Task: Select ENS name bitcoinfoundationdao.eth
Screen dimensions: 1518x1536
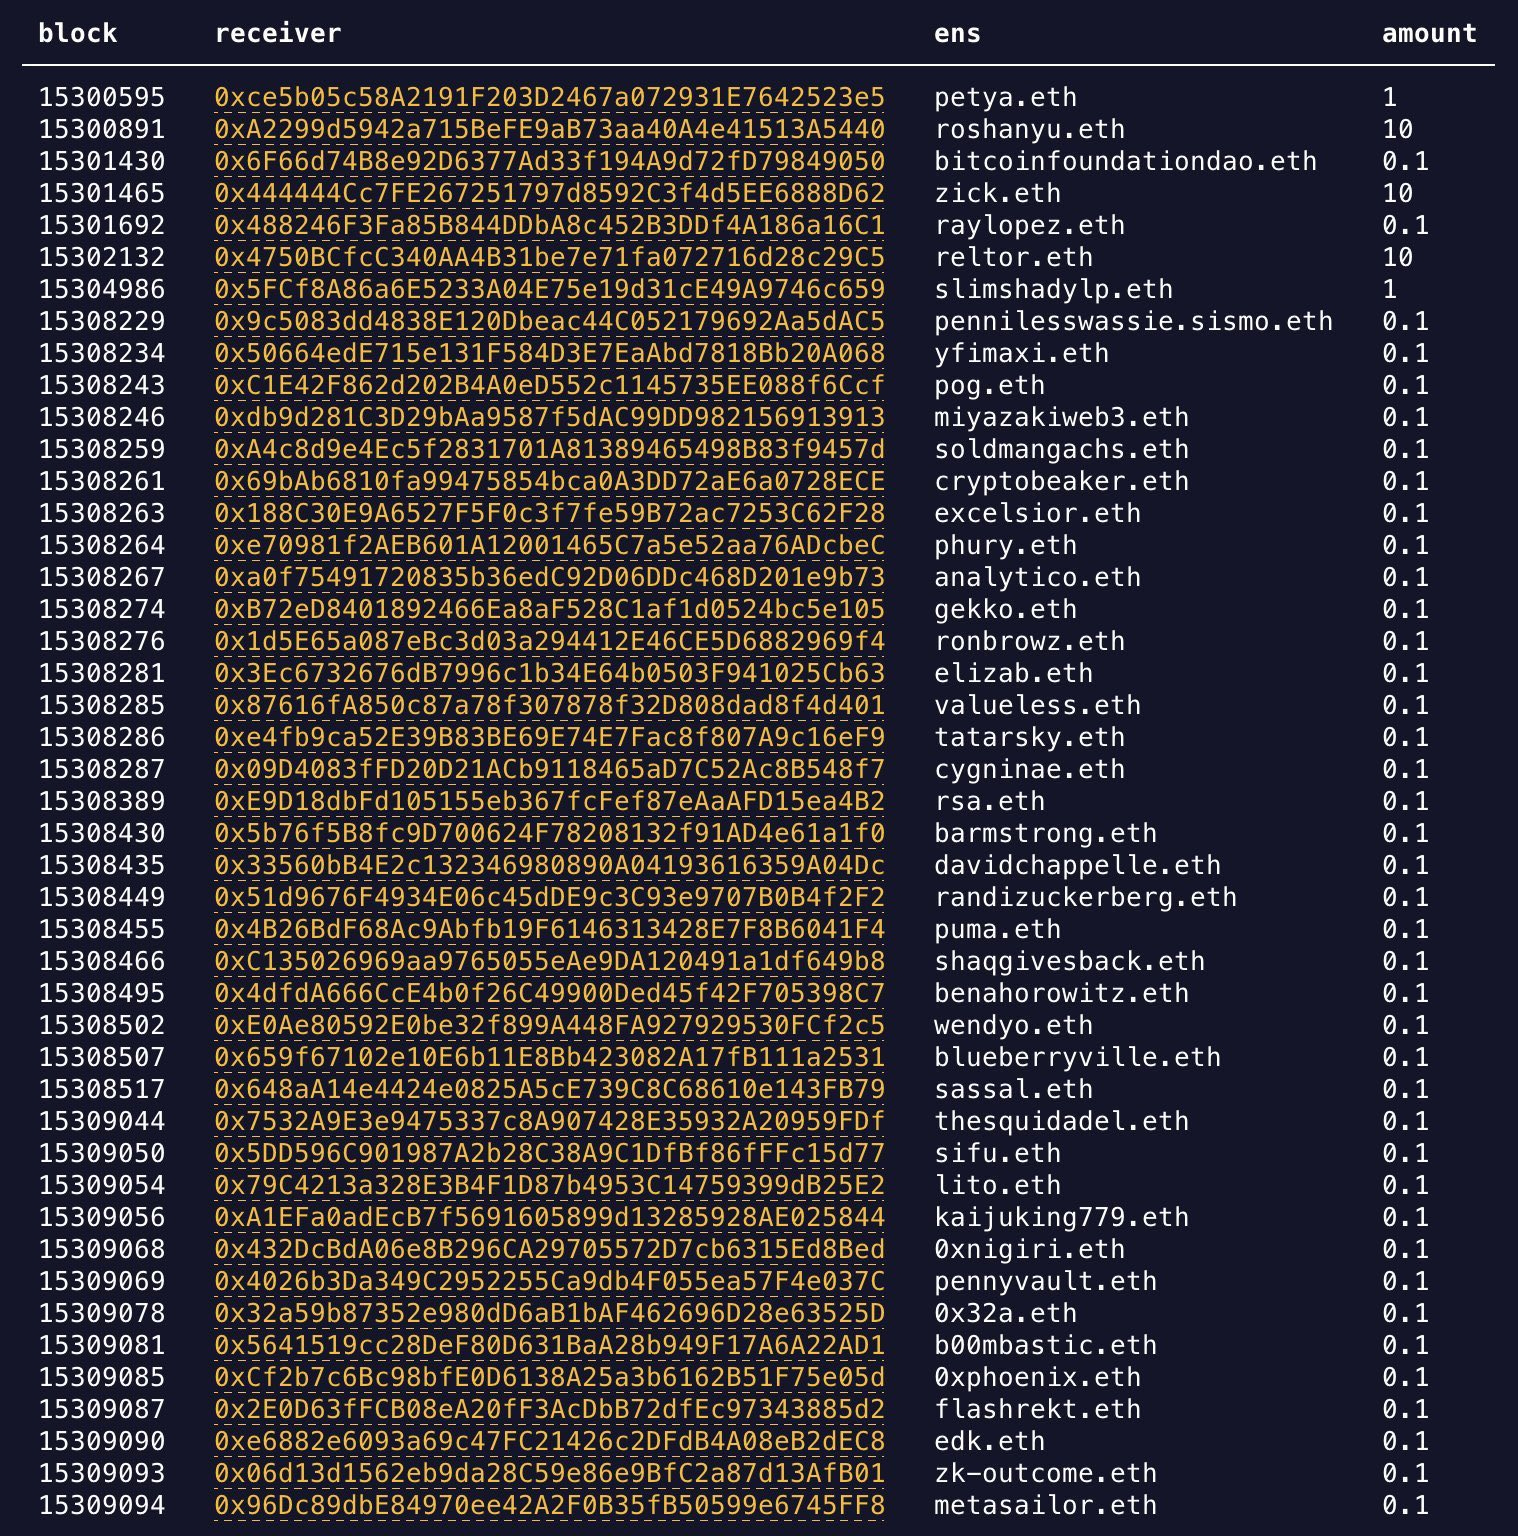Action: click(1126, 161)
